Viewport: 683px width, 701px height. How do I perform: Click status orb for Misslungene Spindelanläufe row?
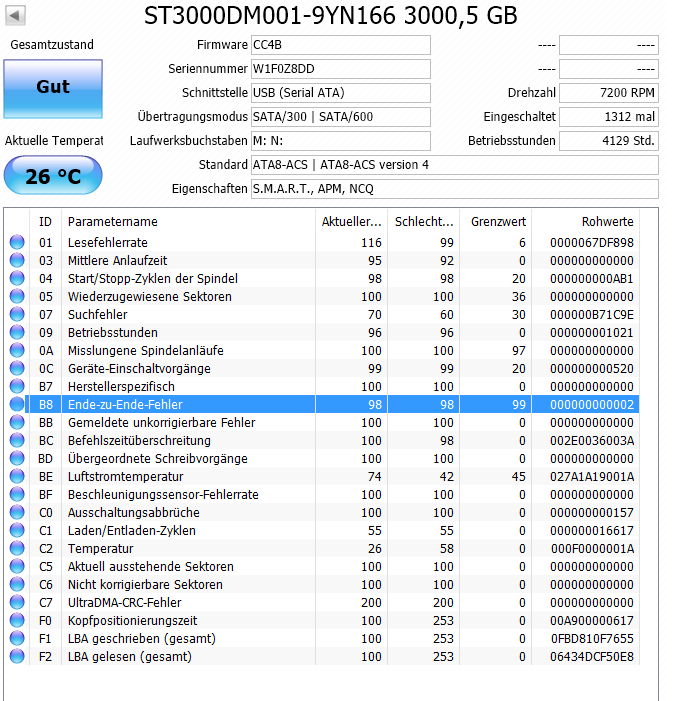[17, 350]
